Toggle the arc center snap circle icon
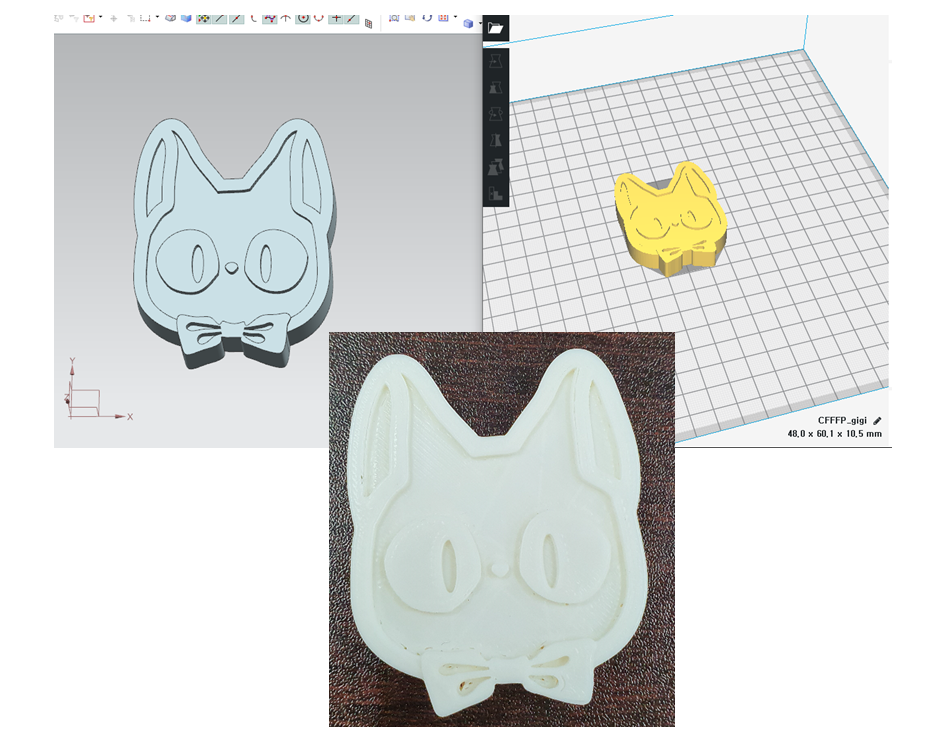The width and height of the screenshot is (932, 748). [303, 18]
